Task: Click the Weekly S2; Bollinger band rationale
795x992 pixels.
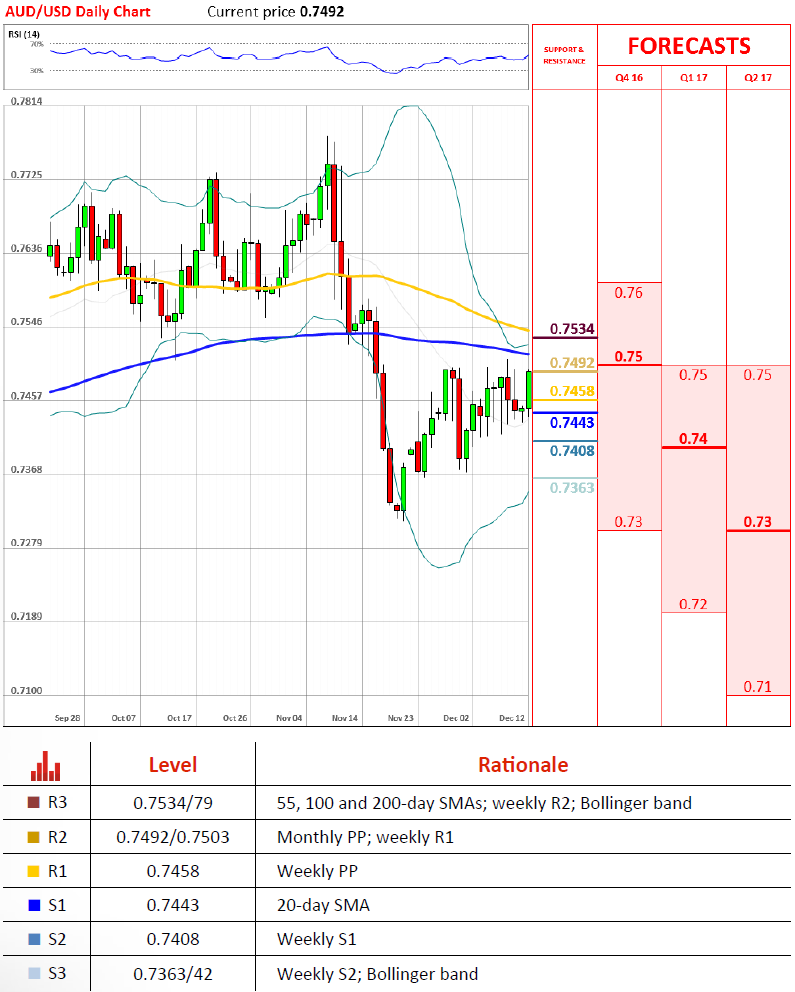Action: click(378, 974)
